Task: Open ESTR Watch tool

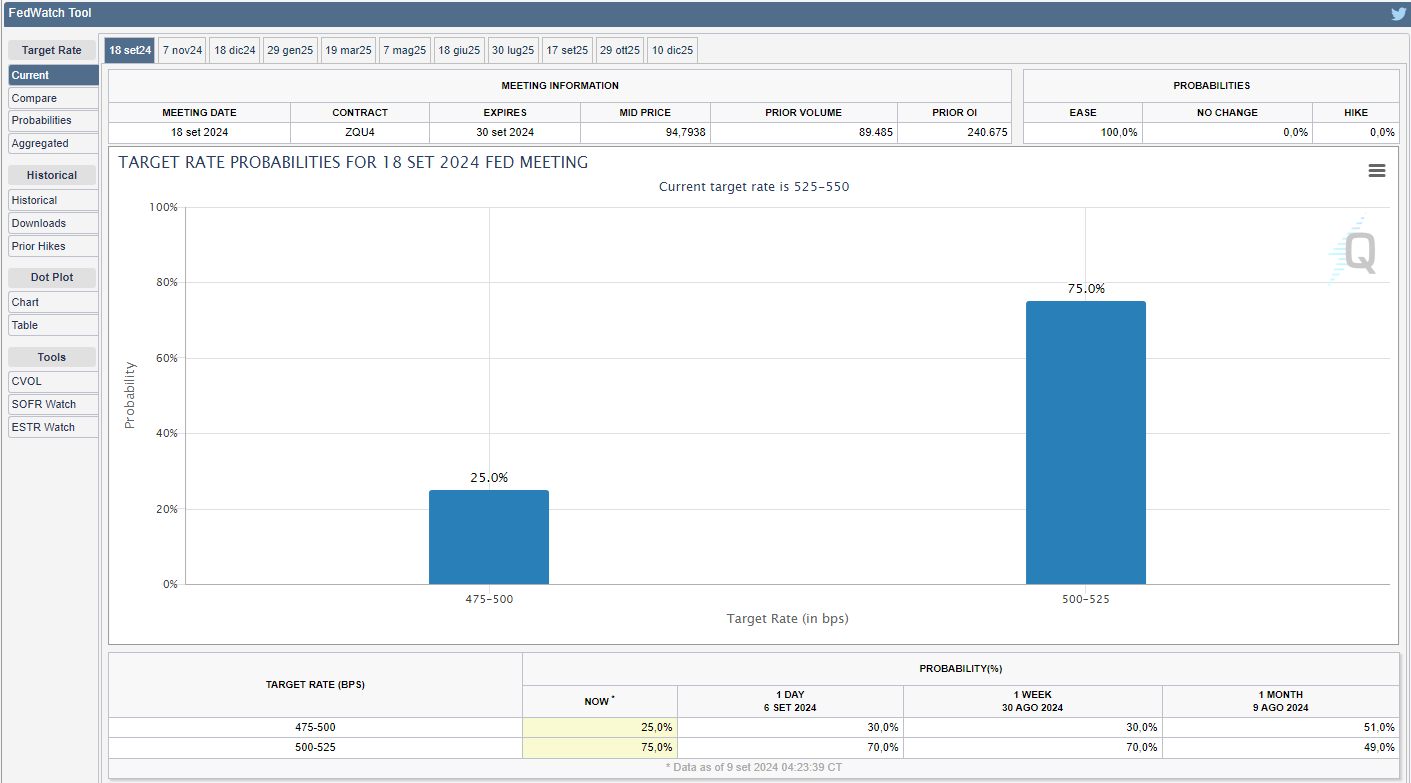Action: click(x=53, y=427)
